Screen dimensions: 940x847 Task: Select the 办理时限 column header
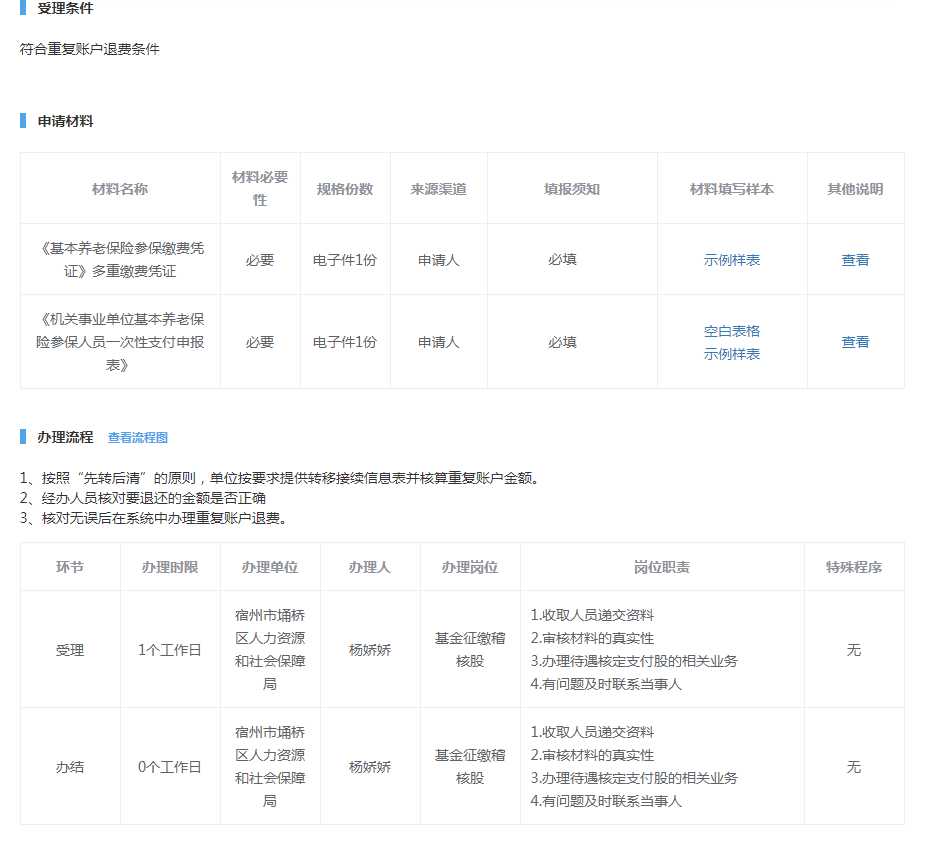pyautogui.click(x=170, y=567)
